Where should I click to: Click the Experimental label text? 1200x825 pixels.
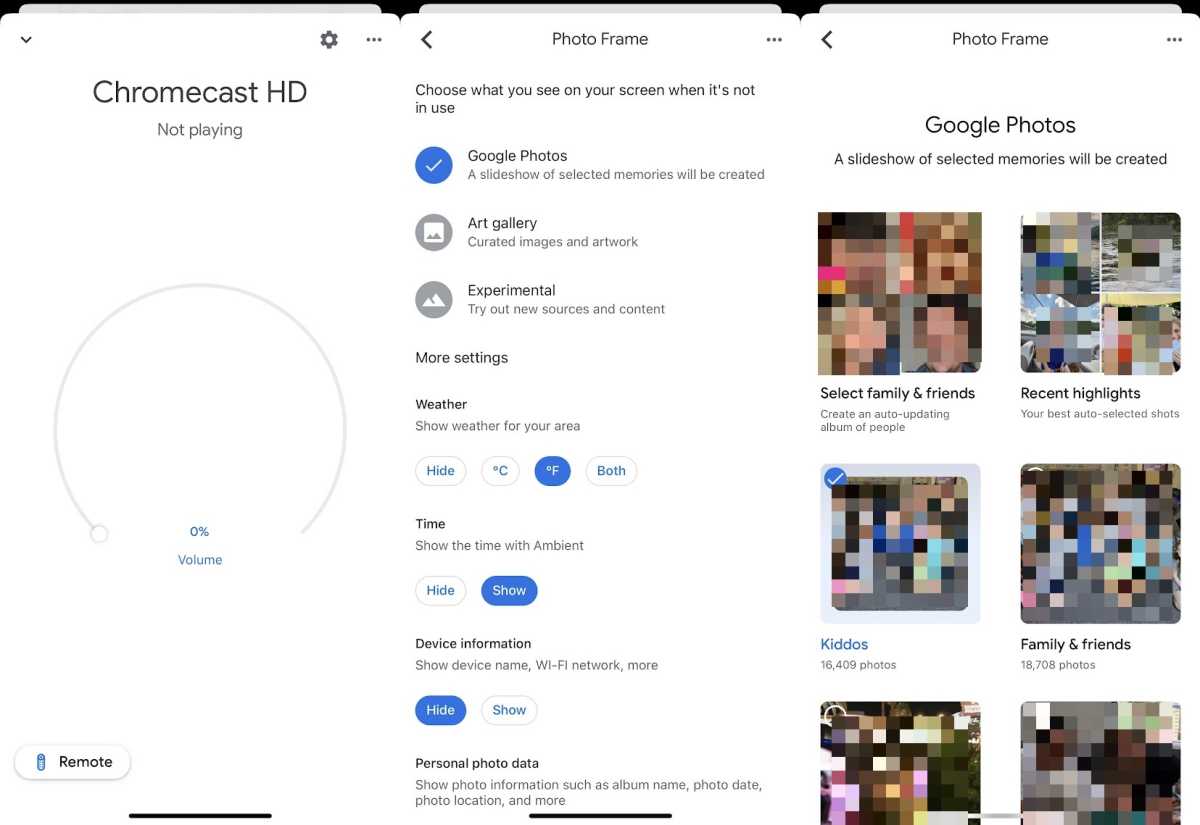point(511,290)
